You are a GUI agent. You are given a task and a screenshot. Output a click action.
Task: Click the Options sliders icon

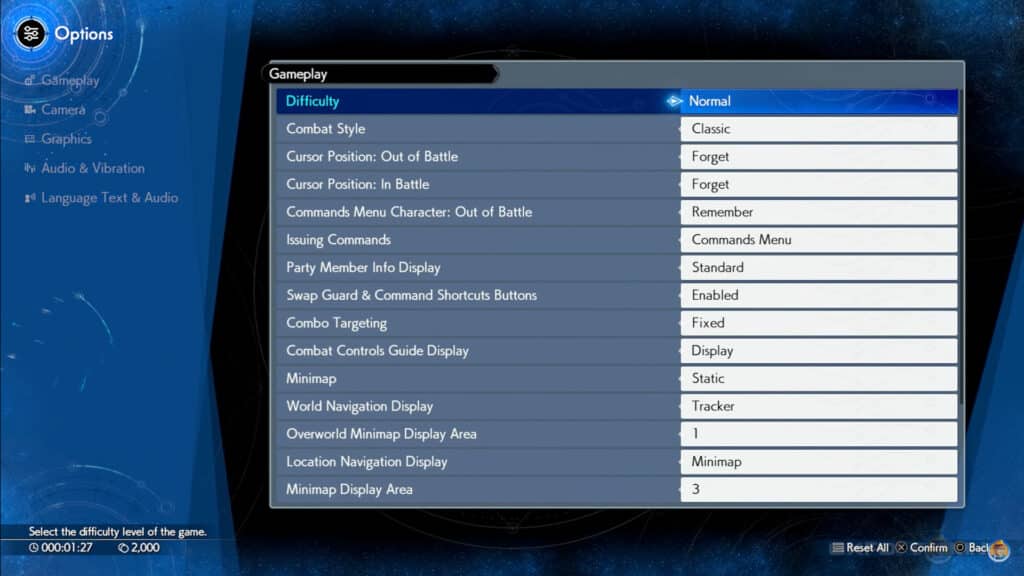(x=31, y=33)
